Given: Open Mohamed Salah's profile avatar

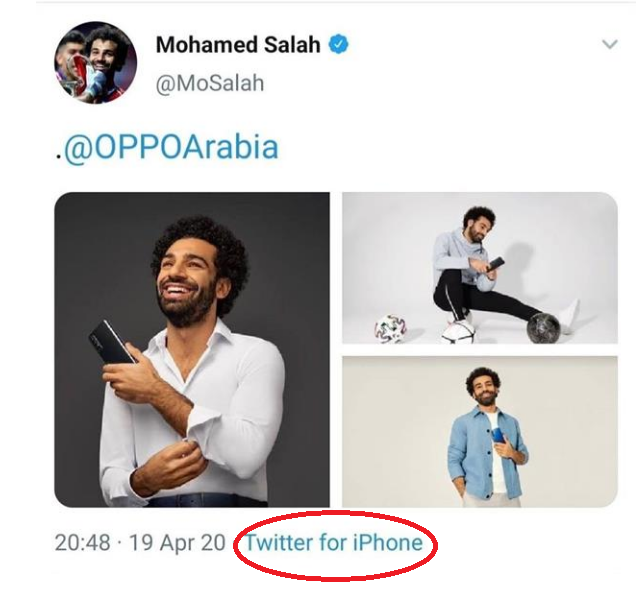Looking at the screenshot, I should tap(95, 63).
